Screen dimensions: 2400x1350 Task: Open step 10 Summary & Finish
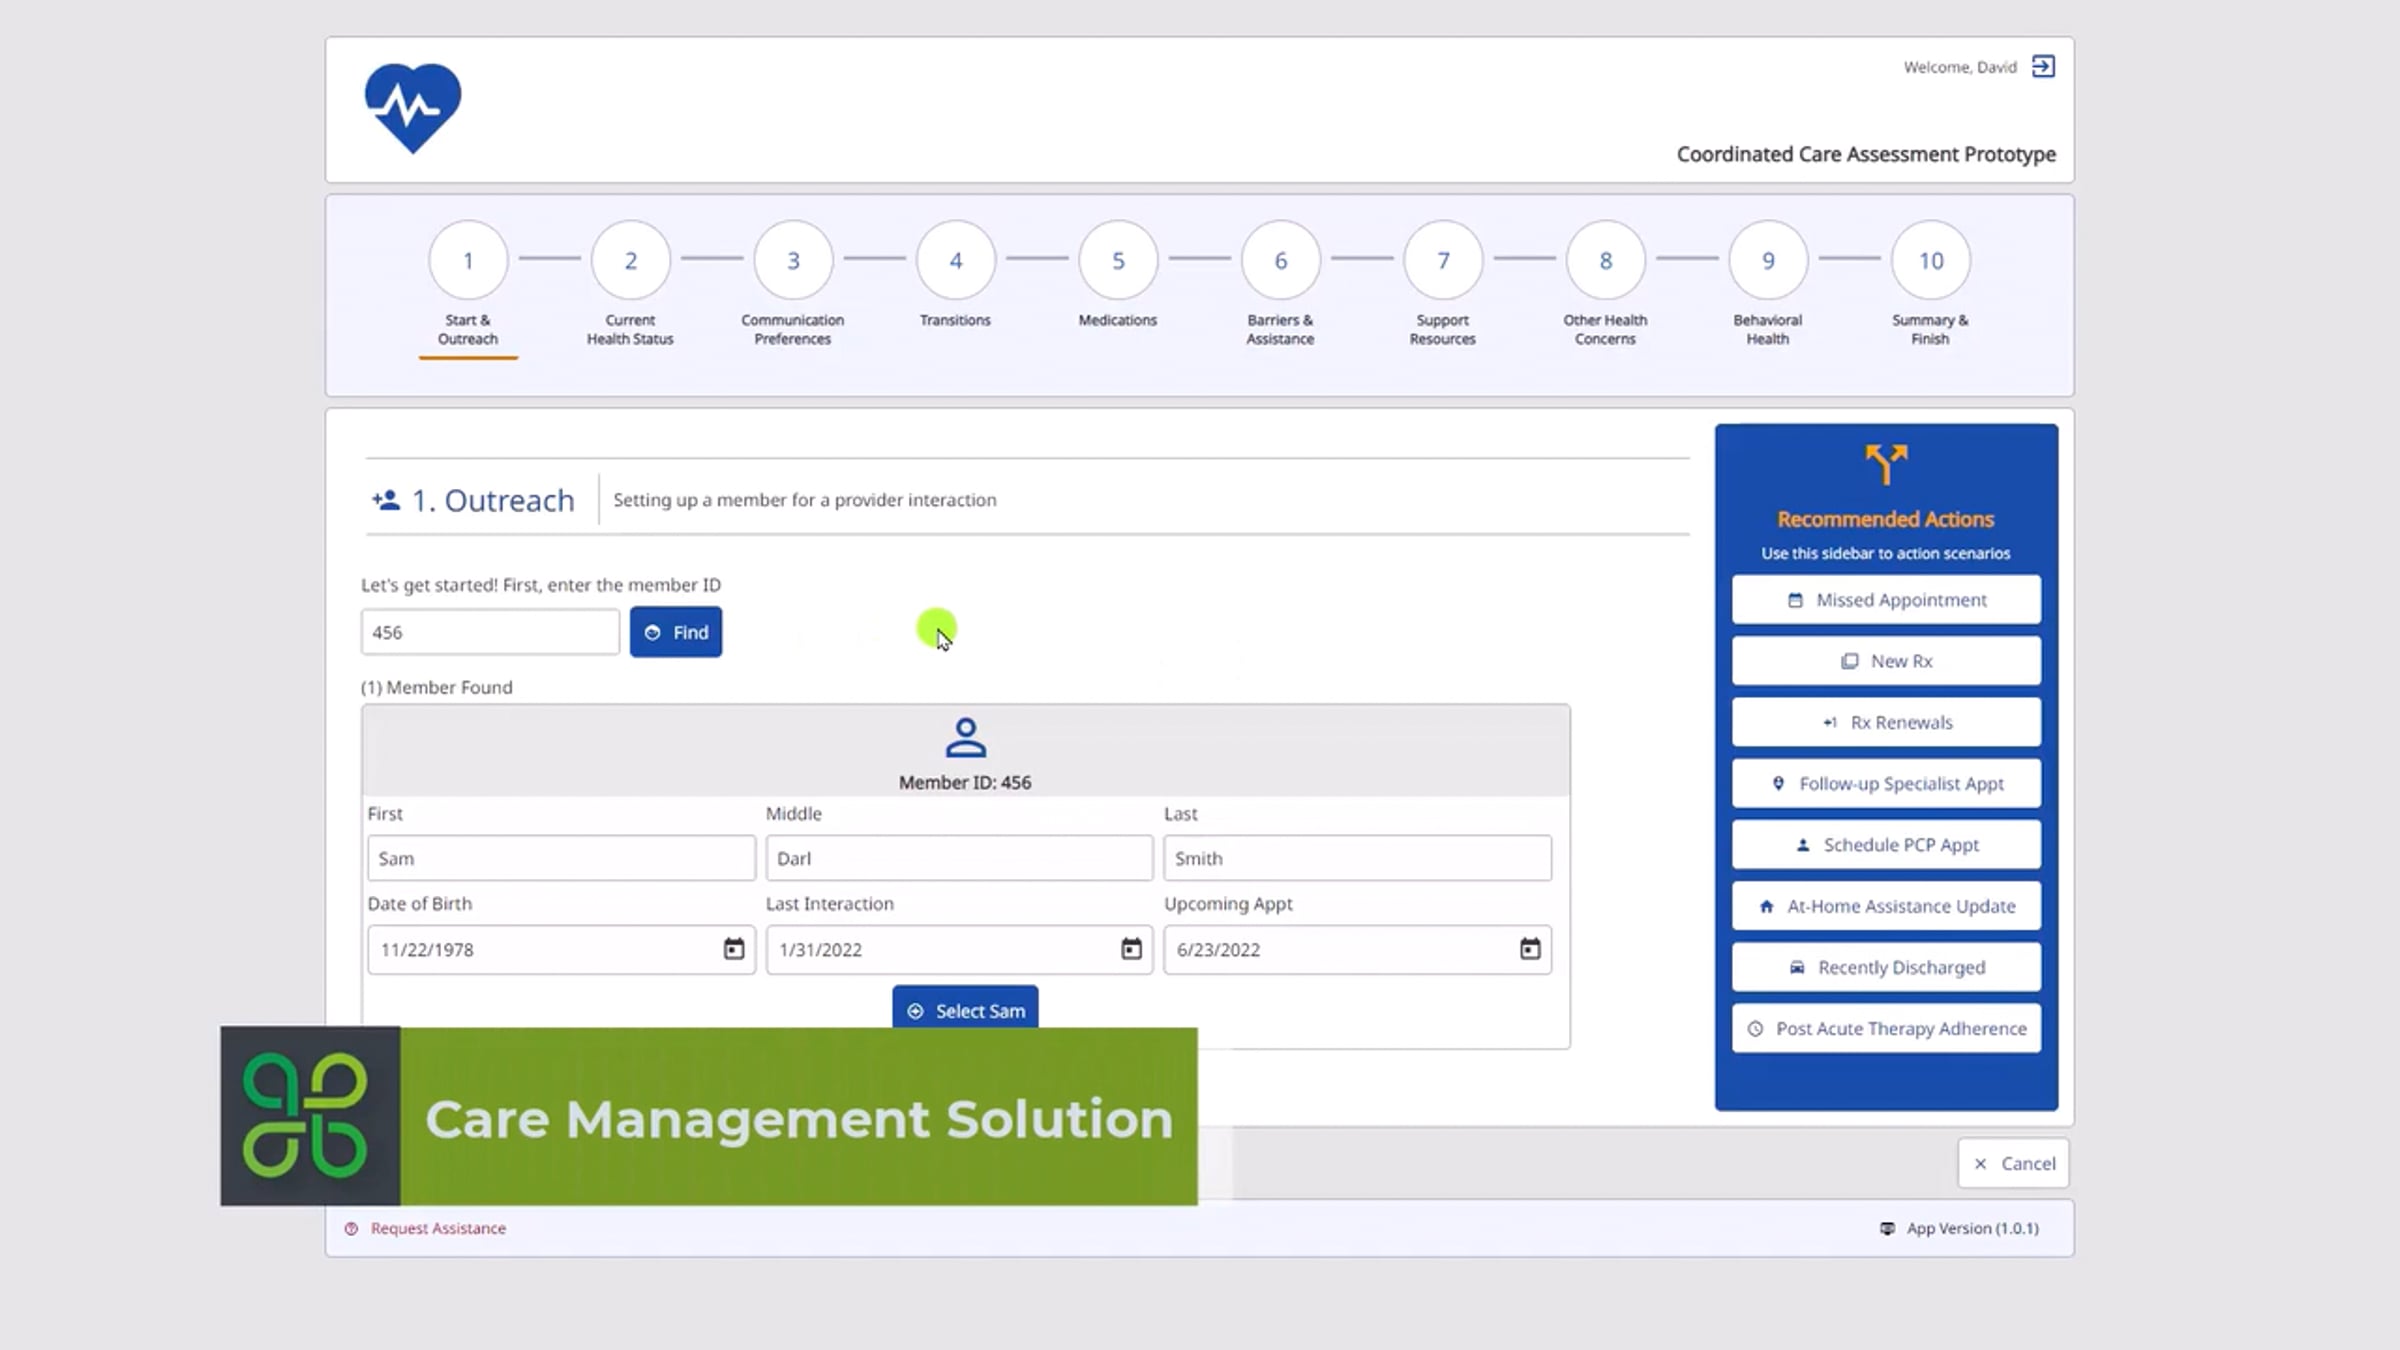pos(1930,261)
